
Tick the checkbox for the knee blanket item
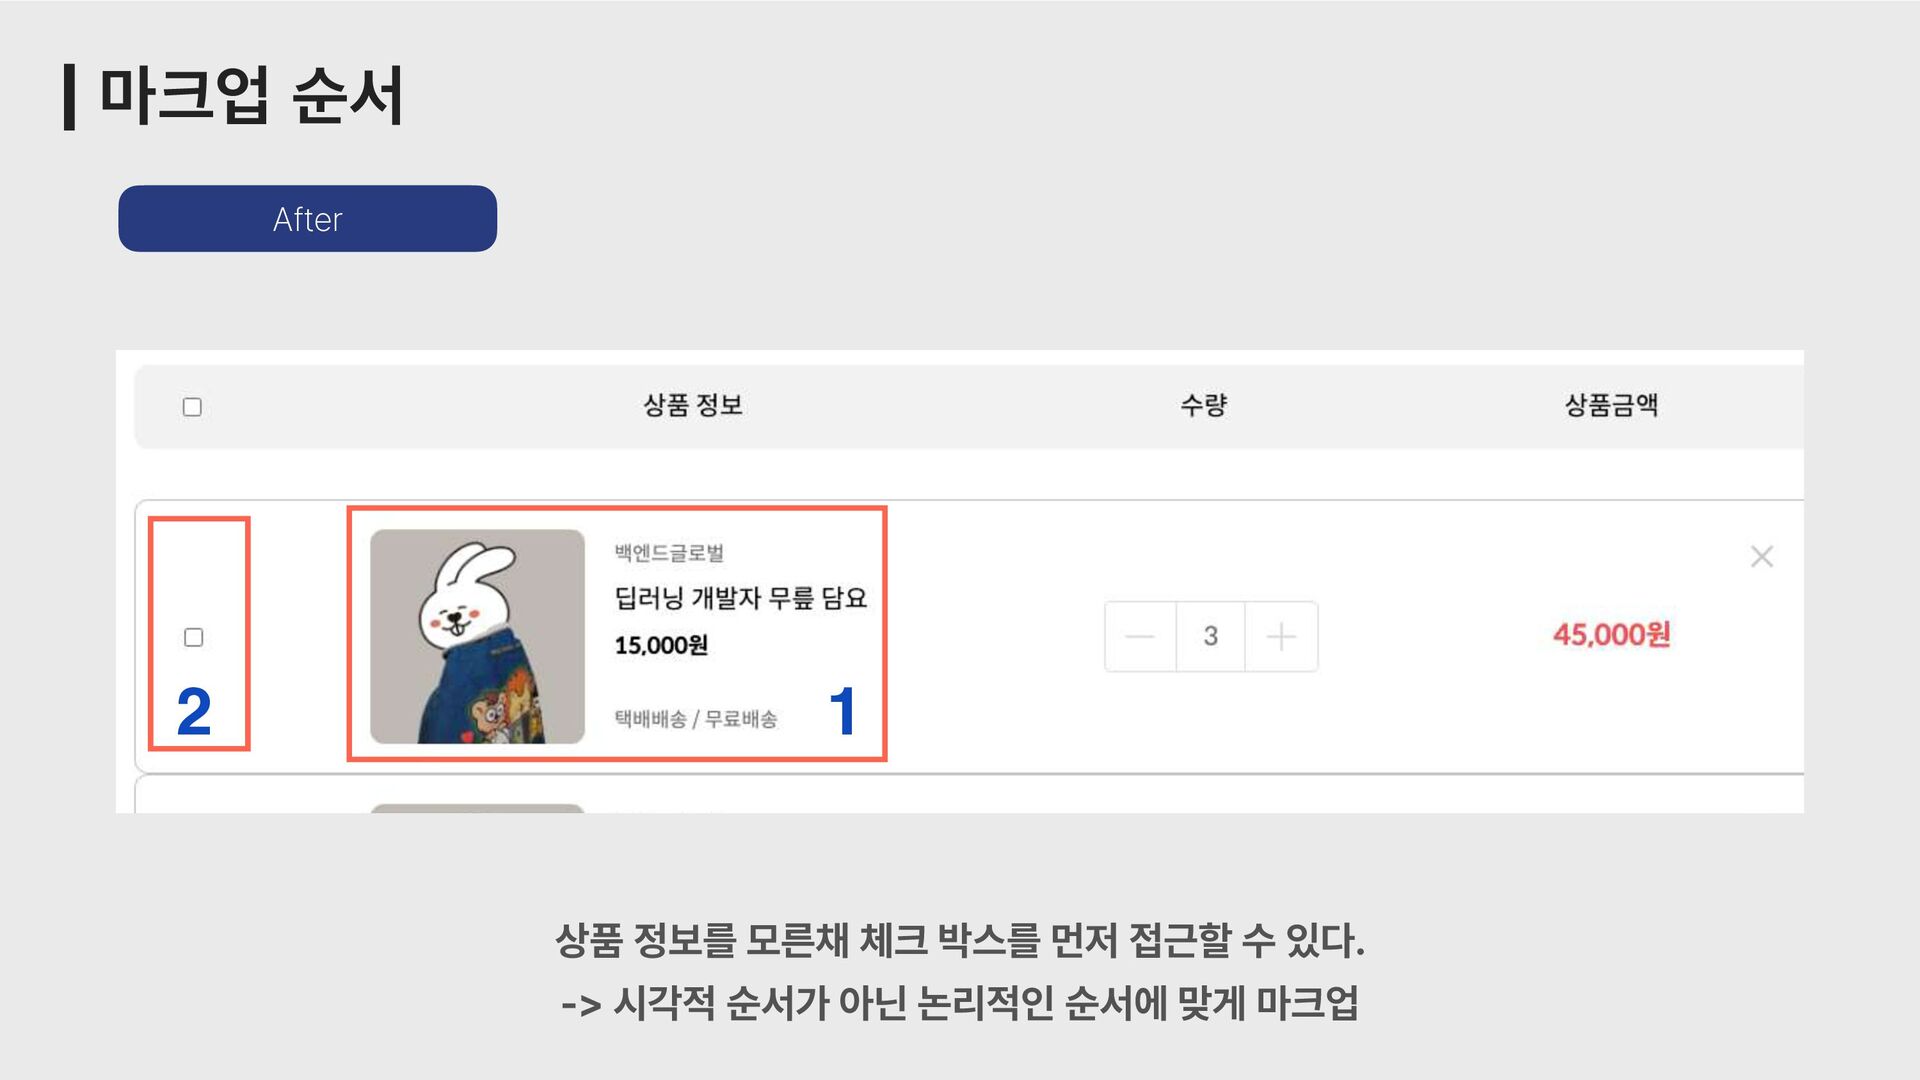[194, 637]
